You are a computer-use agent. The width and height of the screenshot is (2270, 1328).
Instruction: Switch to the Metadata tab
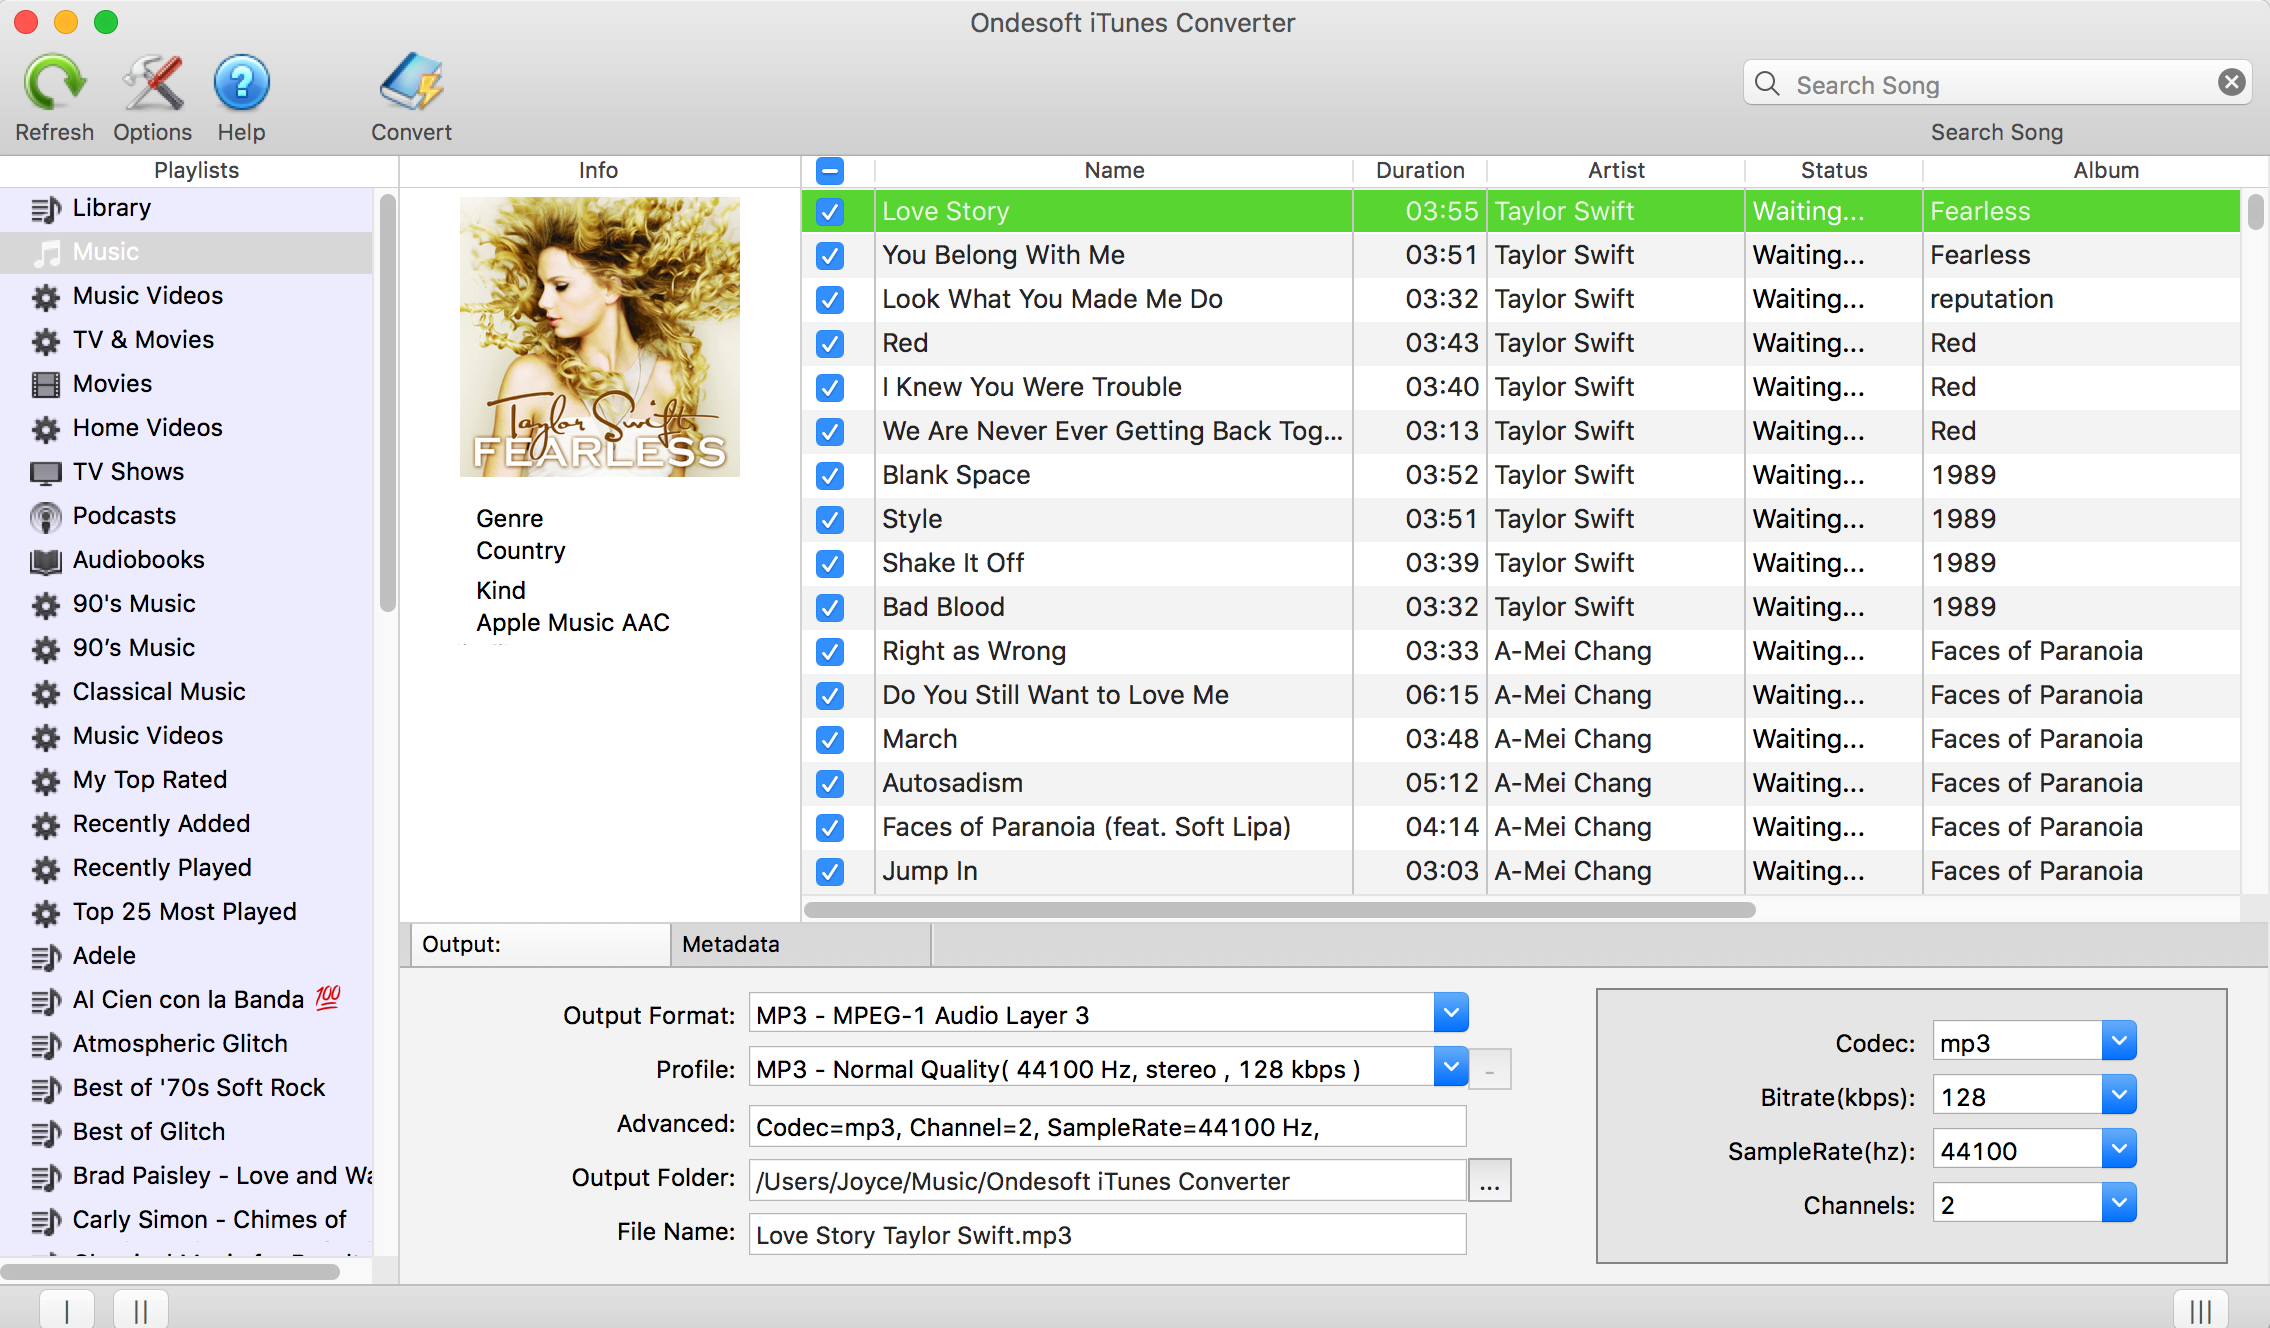click(x=730, y=942)
